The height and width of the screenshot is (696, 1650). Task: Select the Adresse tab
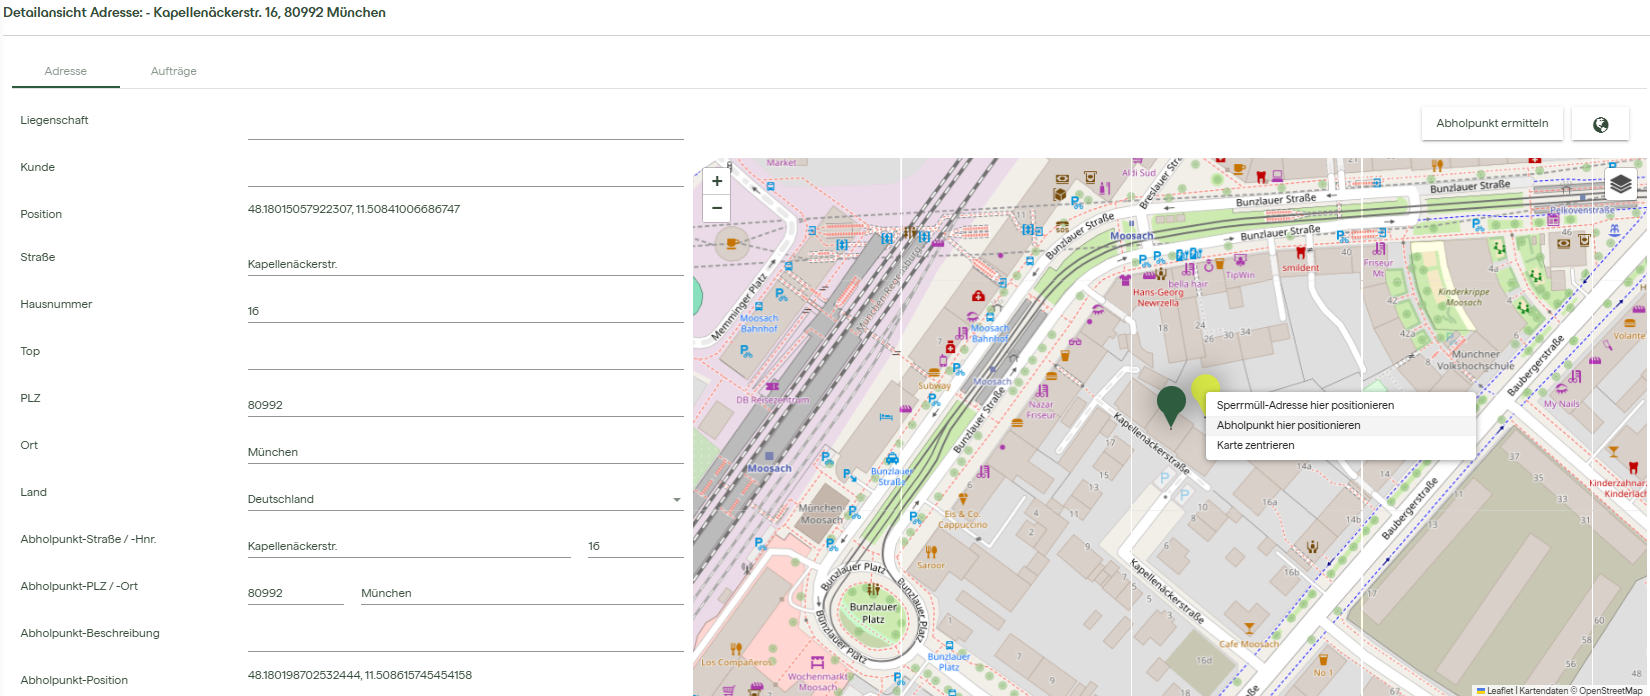point(66,71)
